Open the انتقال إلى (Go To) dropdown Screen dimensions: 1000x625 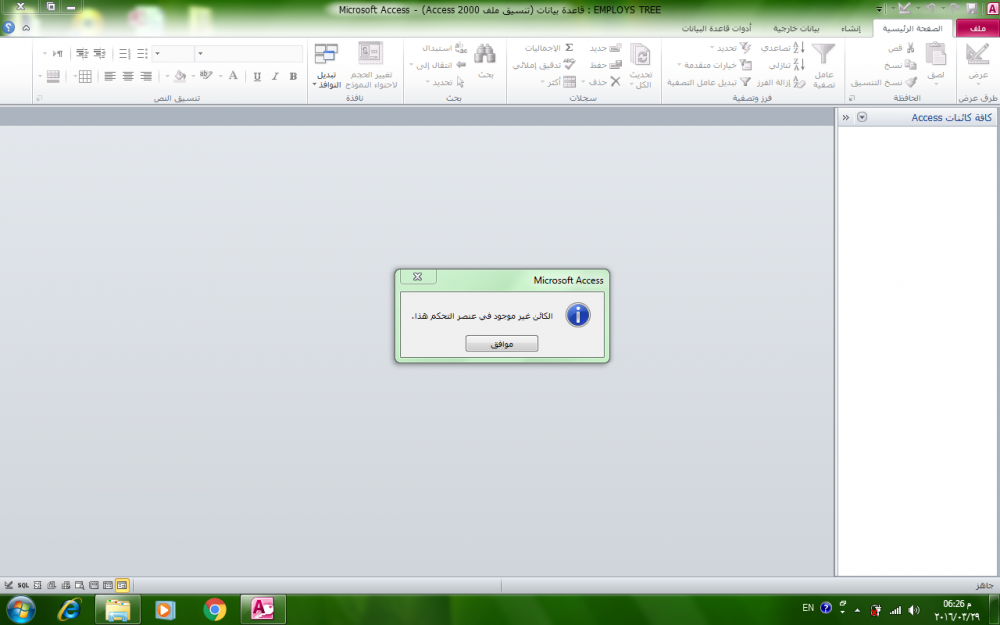click(x=438, y=65)
